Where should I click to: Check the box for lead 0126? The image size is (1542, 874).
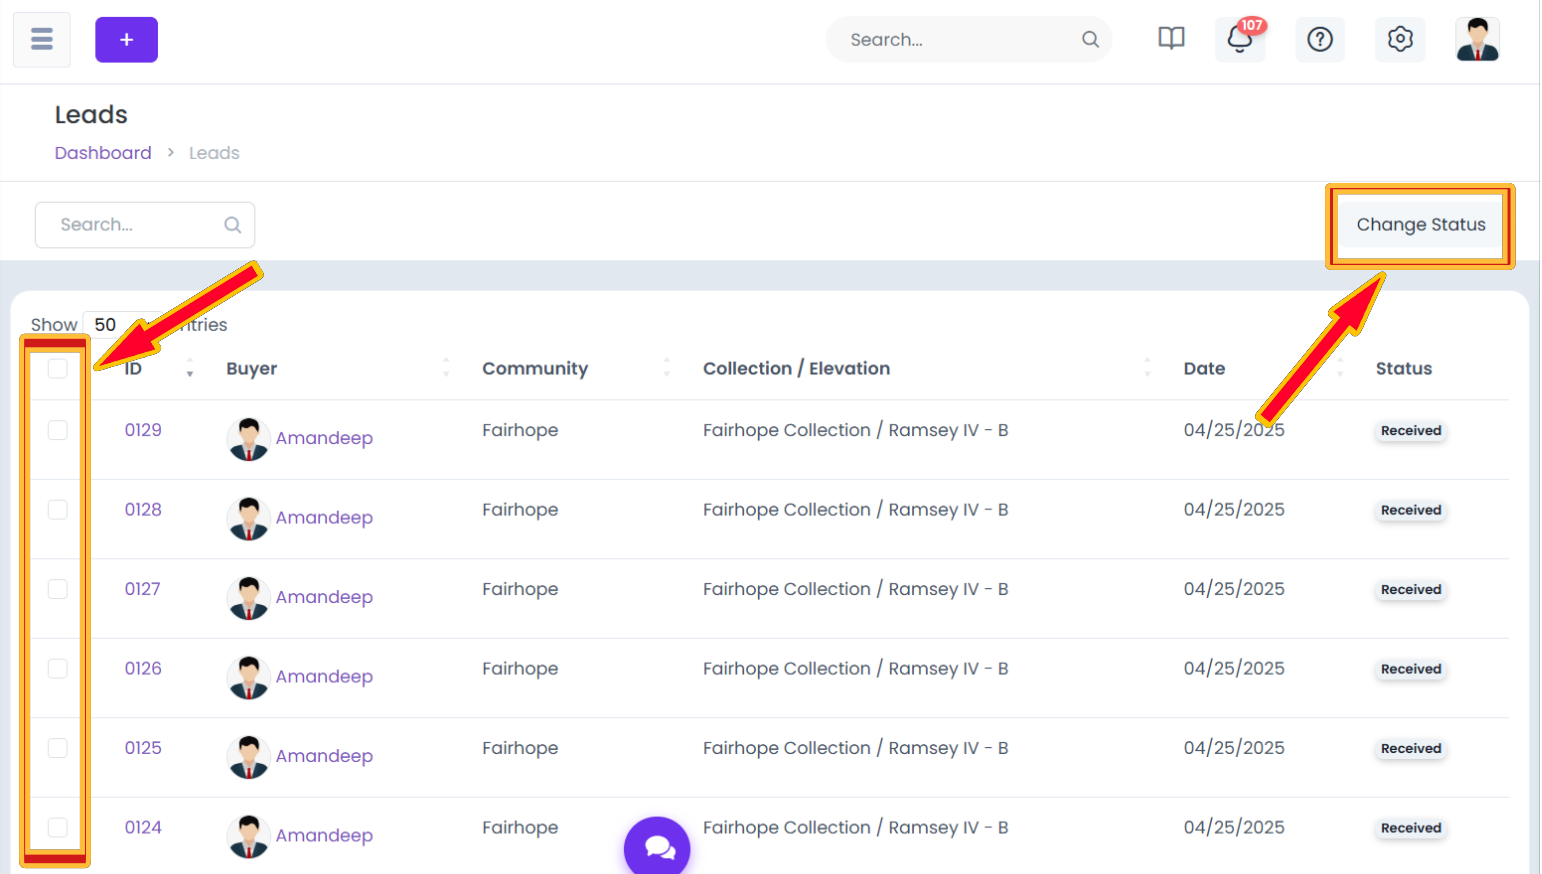(58, 668)
